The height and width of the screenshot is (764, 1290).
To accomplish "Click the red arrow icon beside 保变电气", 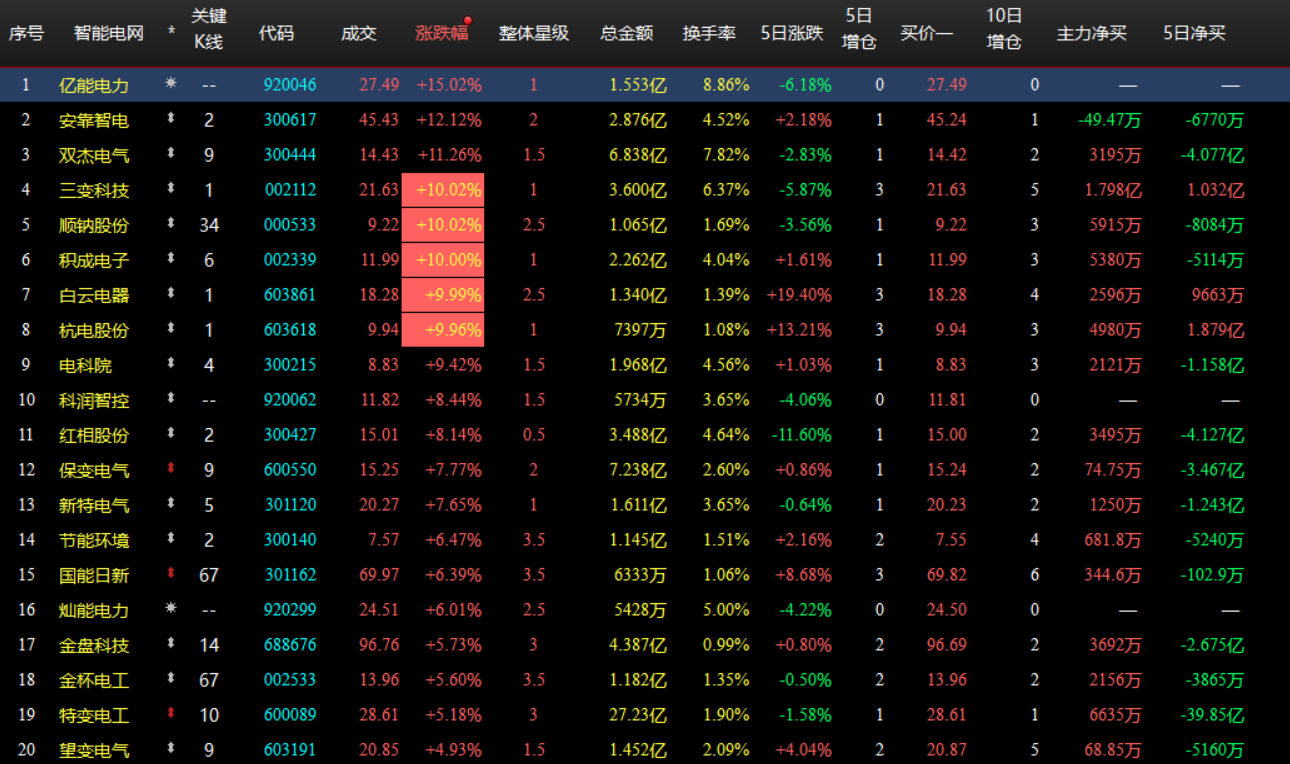I will pos(170,469).
